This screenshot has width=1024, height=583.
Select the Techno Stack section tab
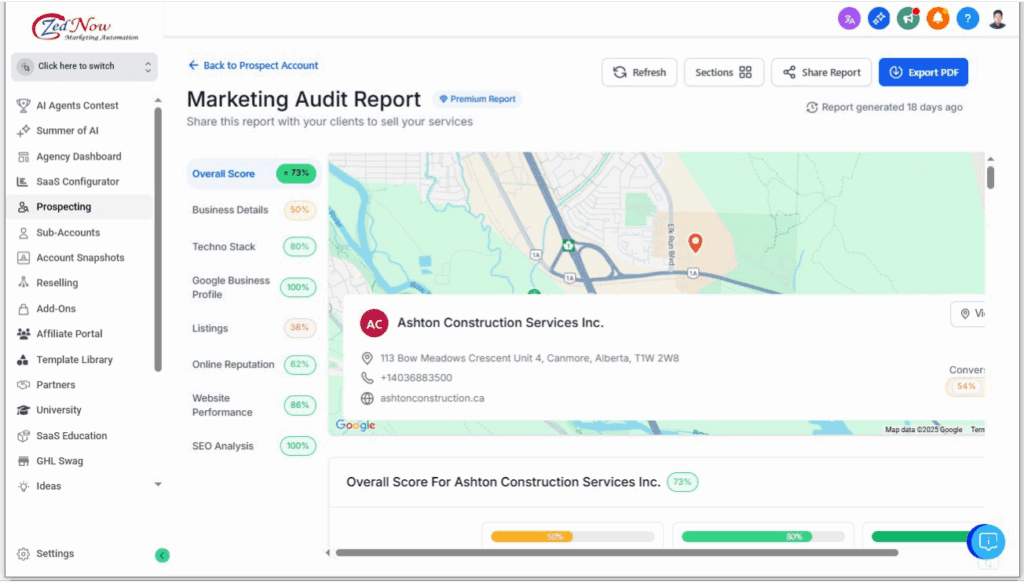(x=253, y=247)
